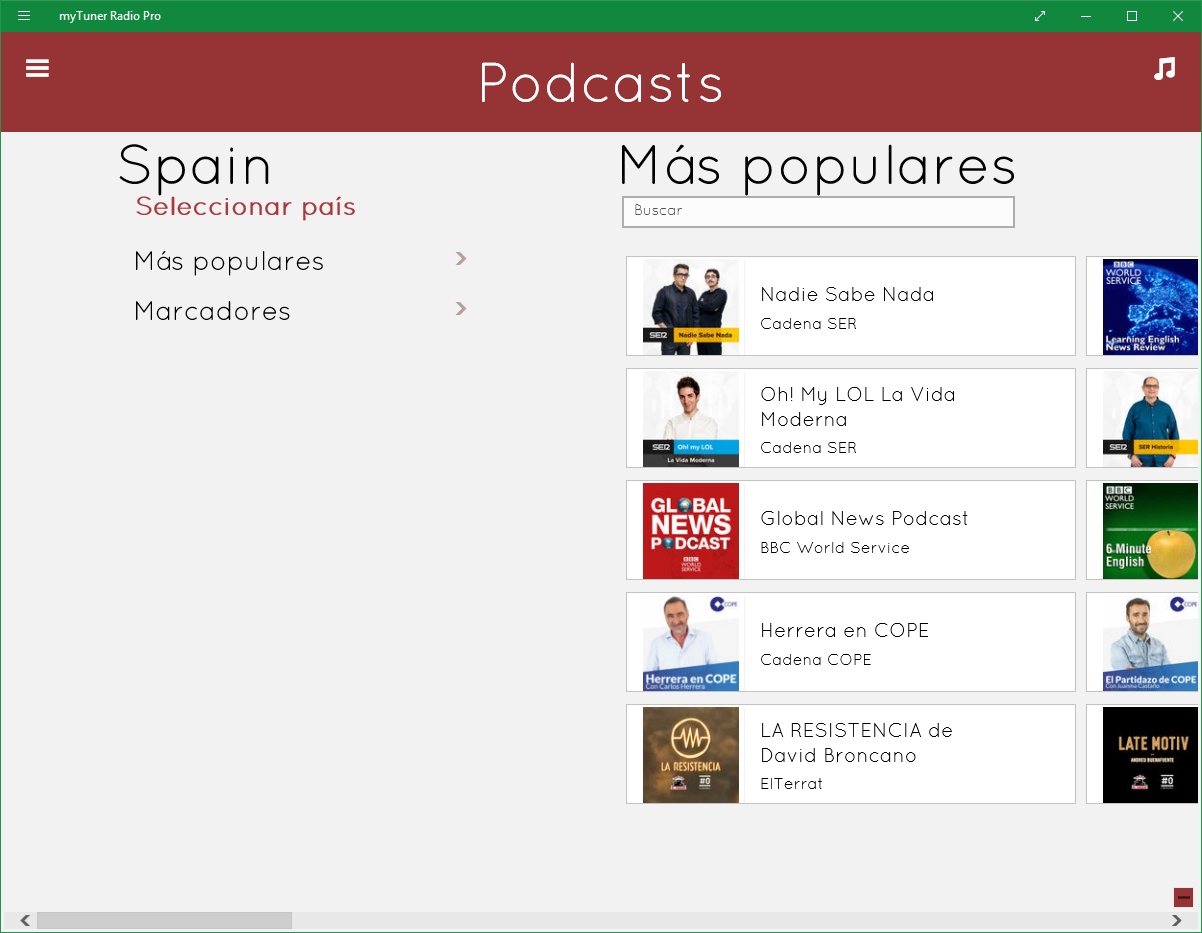Click the horizontal scrollbar thumb
Image resolution: width=1202 pixels, height=933 pixels.
pyautogui.click(x=164, y=920)
